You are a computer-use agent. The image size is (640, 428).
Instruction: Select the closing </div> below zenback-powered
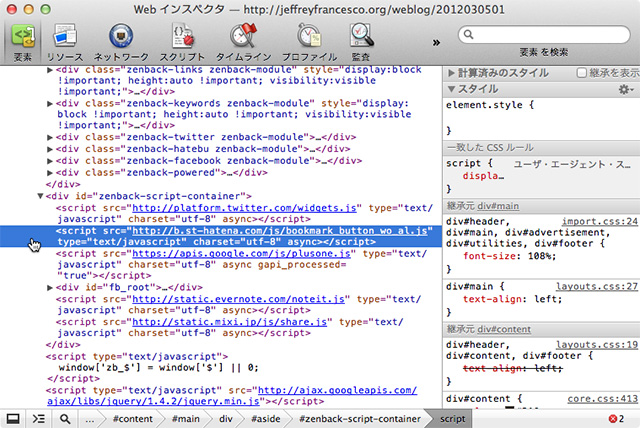click(x=63, y=184)
